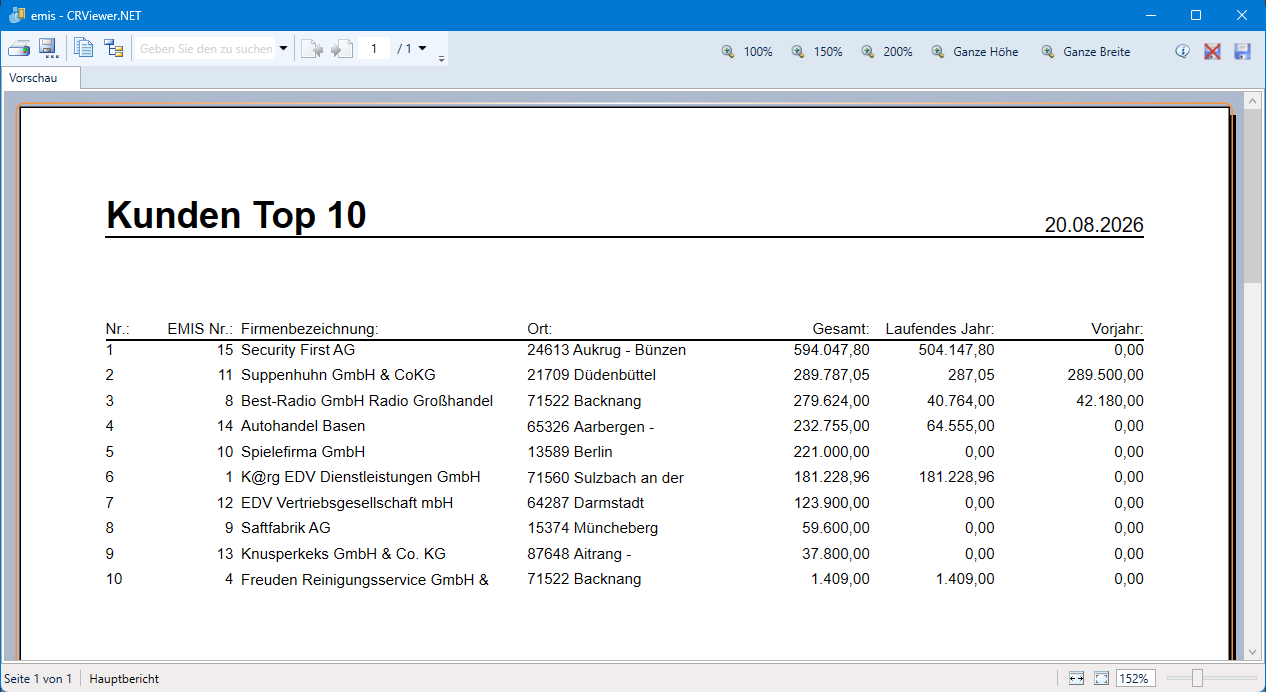Click the export report disk icon
The image size is (1266, 692).
pos(47,48)
